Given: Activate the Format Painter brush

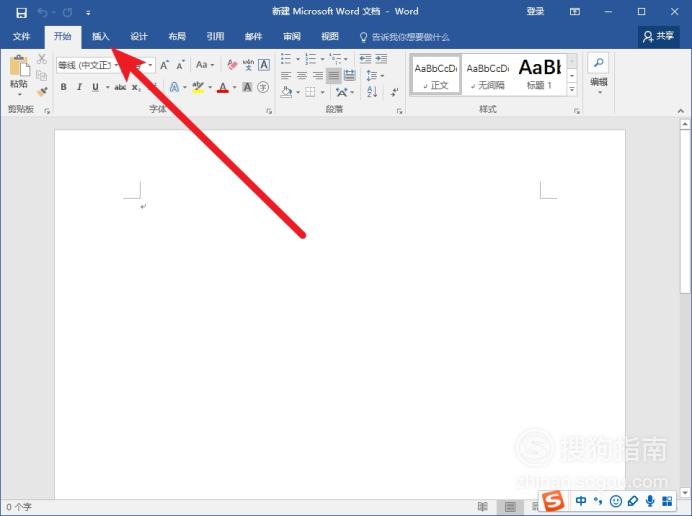Looking at the screenshot, I should click(x=42, y=91).
